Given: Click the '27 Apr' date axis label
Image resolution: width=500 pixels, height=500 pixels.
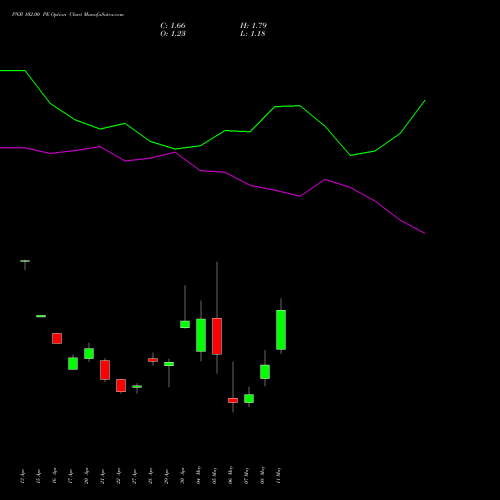Looking at the screenshot, I should click(x=135, y=476).
